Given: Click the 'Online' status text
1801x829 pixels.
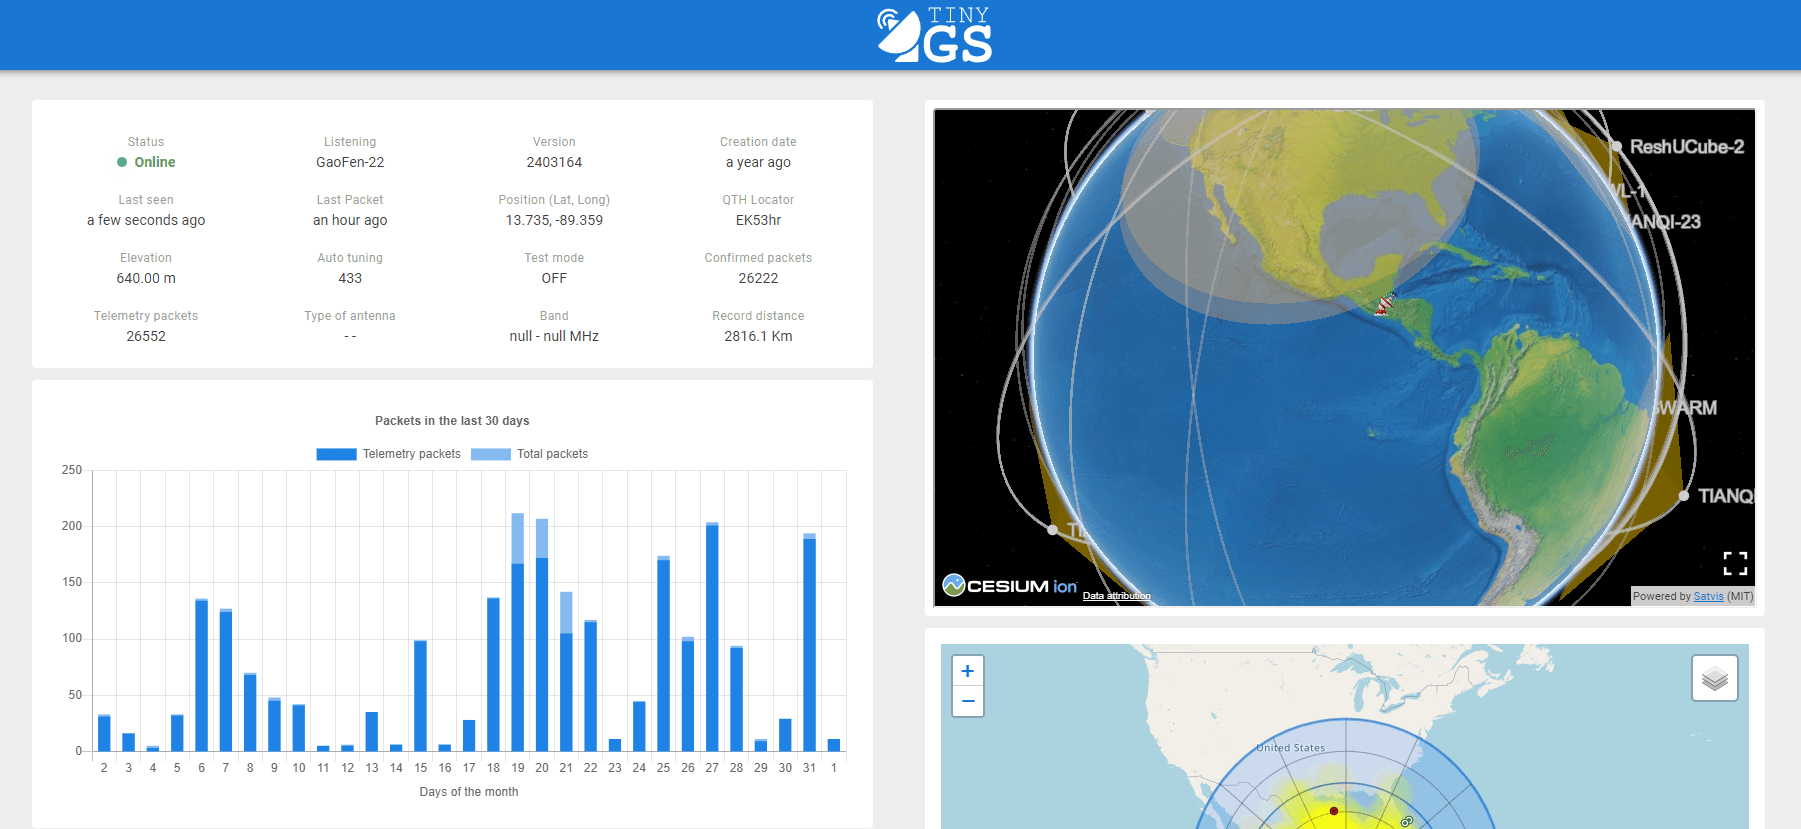Looking at the screenshot, I should (x=155, y=162).
